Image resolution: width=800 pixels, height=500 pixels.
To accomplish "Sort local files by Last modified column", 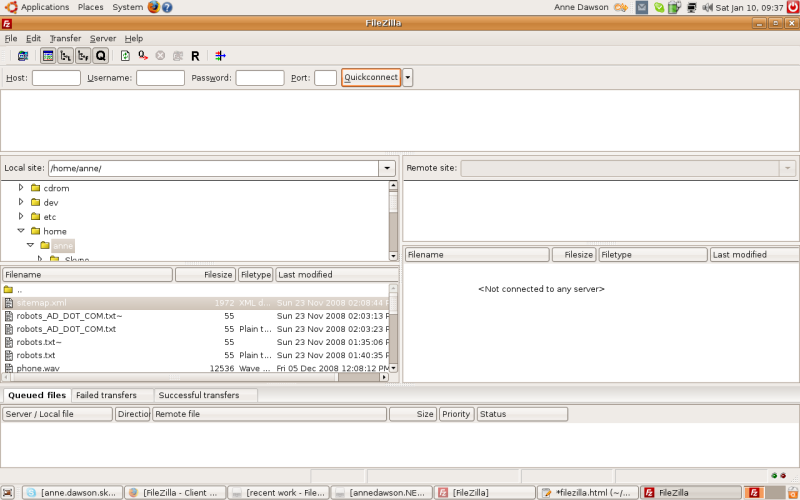I will (x=337, y=274).
